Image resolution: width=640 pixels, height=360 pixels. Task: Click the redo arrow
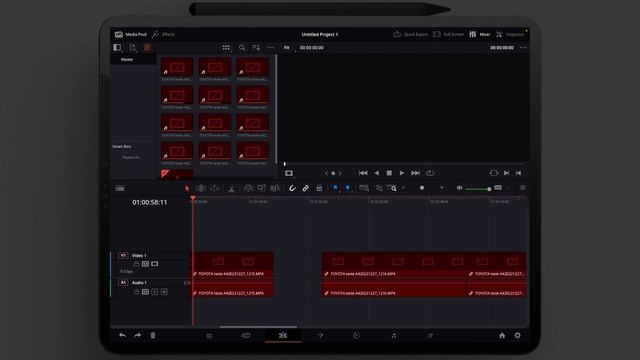click(x=138, y=336)
